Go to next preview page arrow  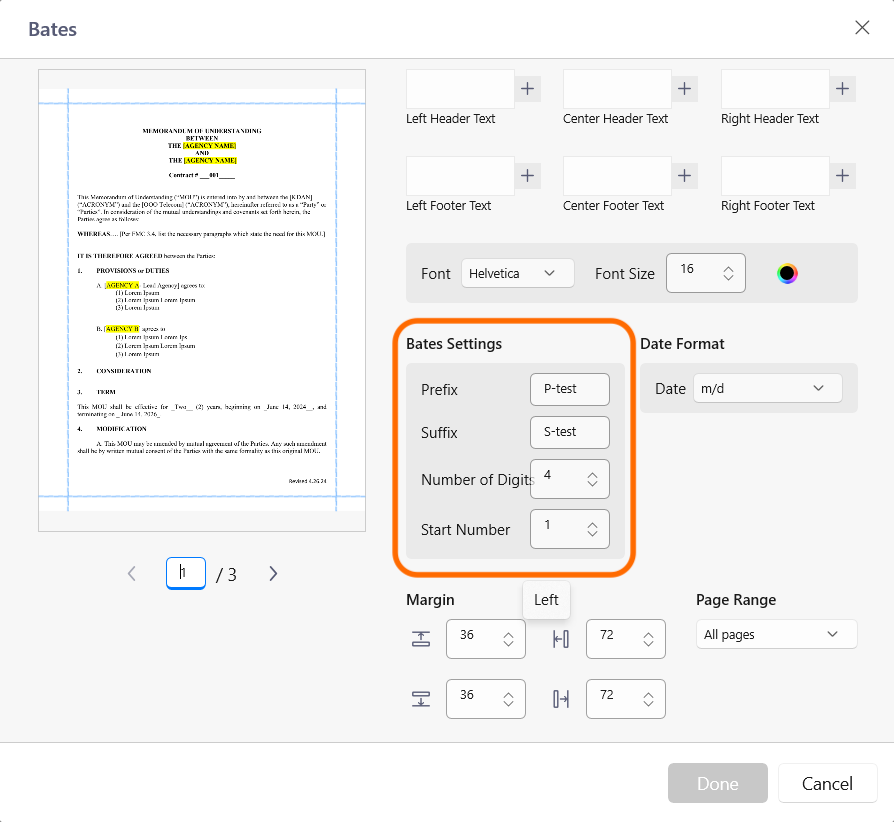[x=273, y=573]
